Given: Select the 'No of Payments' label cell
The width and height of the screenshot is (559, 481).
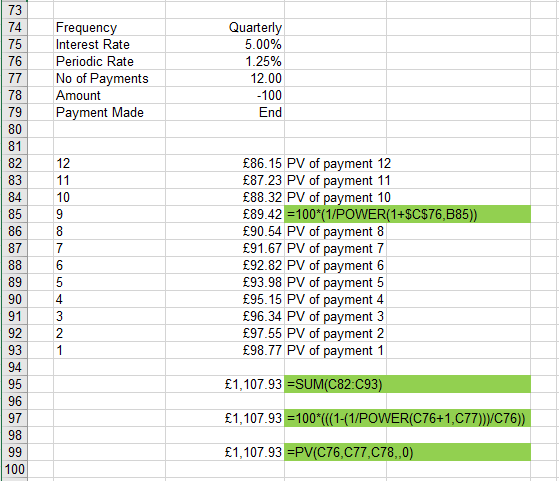Looking at the screenshot, I should (x=109, y=78).
